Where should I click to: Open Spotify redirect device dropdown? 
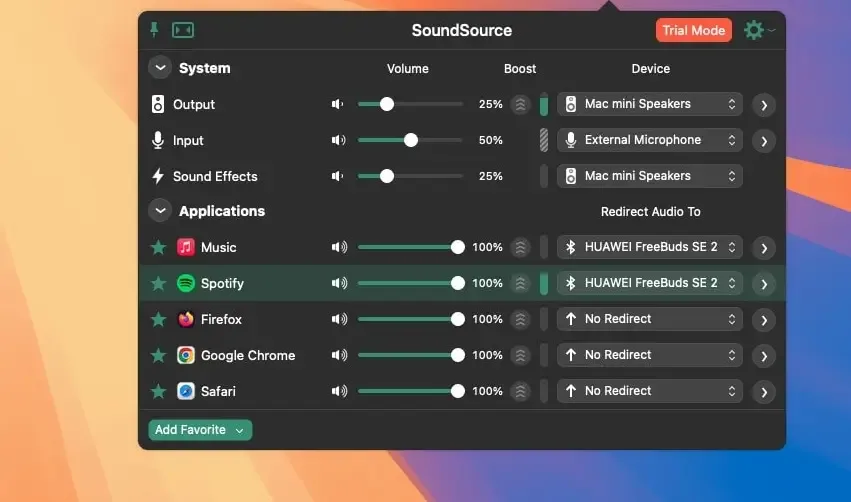[x=650, y=283]
